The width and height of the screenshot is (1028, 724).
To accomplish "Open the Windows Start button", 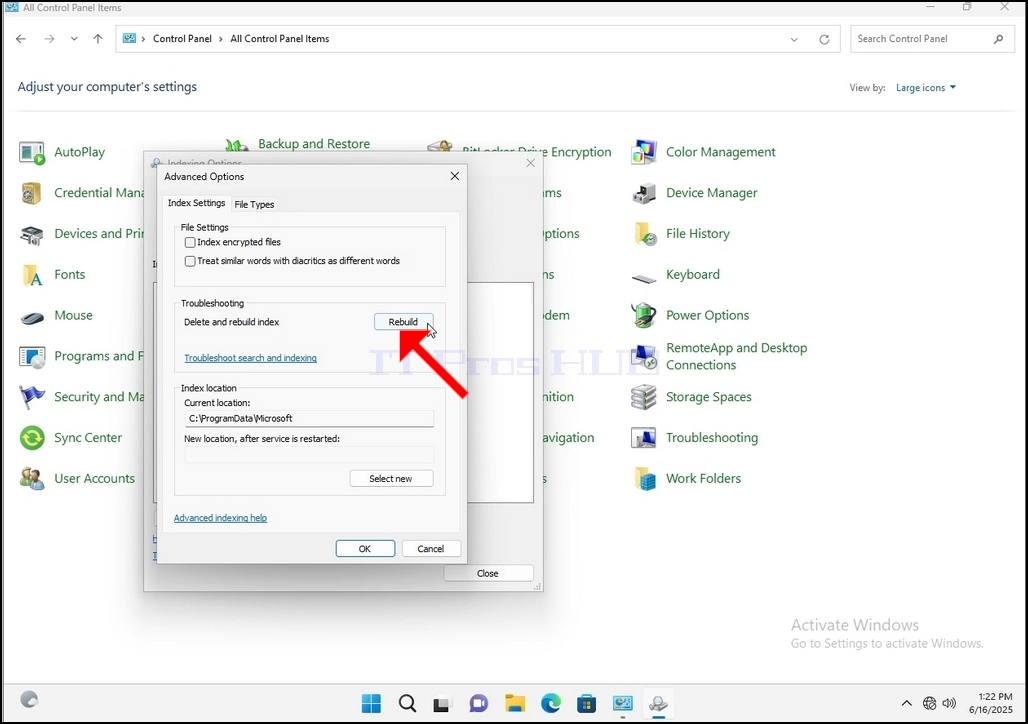I will [x=371, y=704].
